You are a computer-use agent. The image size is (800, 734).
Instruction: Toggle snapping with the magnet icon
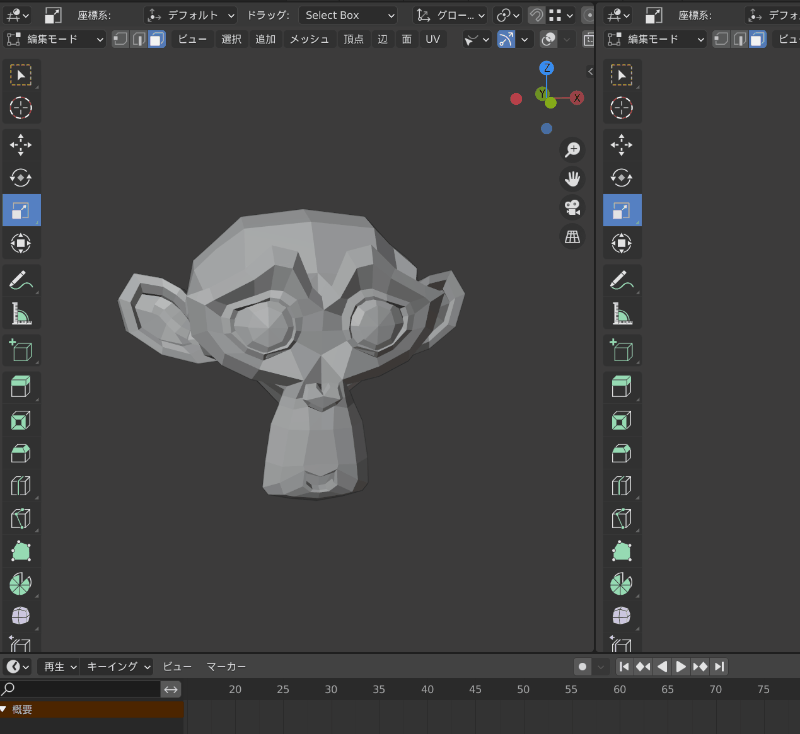pyautogui.click(x=536, y=15)
